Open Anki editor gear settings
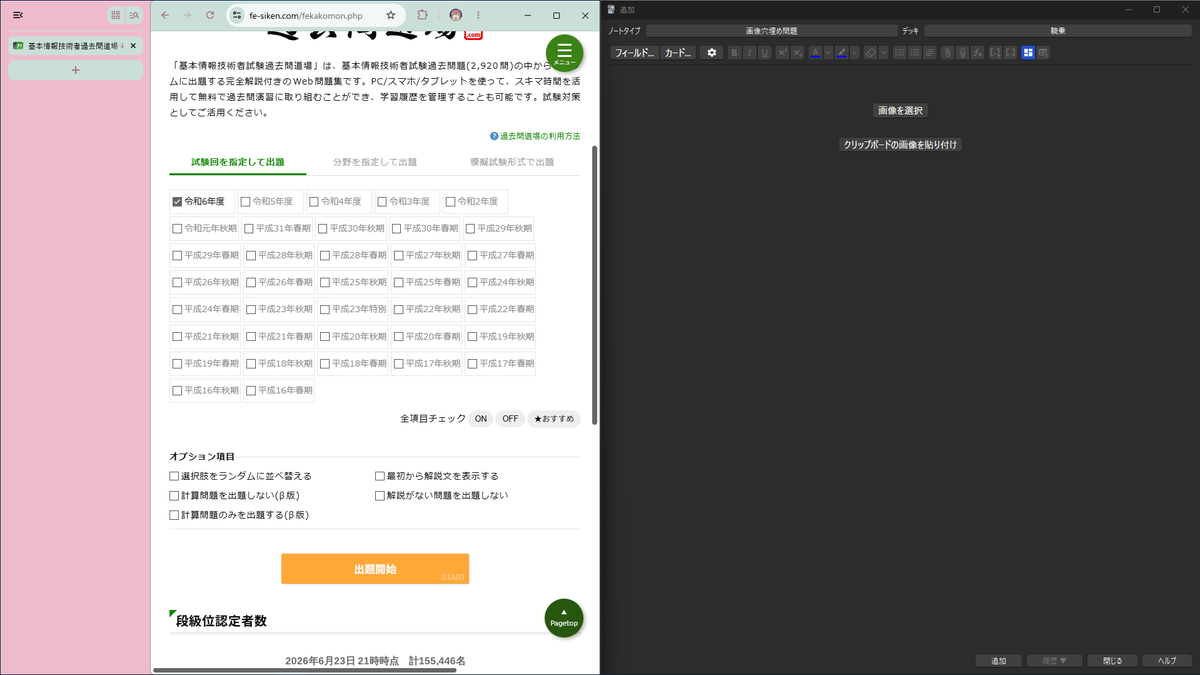Image resolution: width=1200 pixels, height=675 pixels. (712, 53)
